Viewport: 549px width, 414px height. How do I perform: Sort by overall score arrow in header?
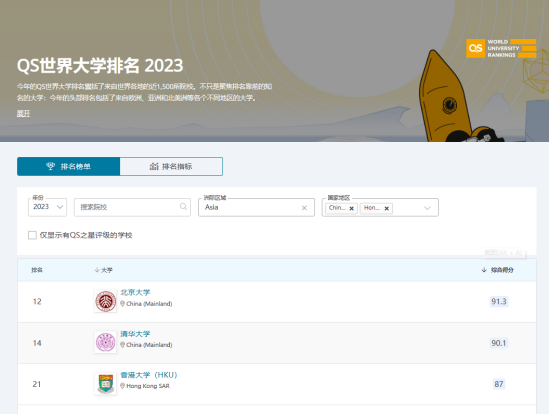point(484,270)
